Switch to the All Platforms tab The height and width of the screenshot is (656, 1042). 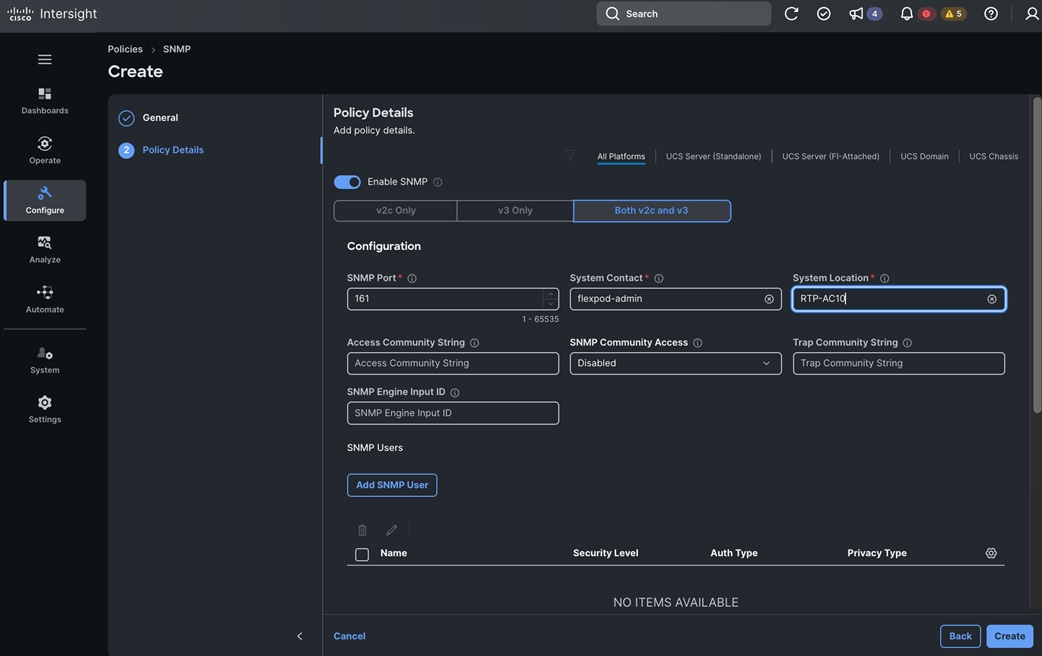(621, 157)
